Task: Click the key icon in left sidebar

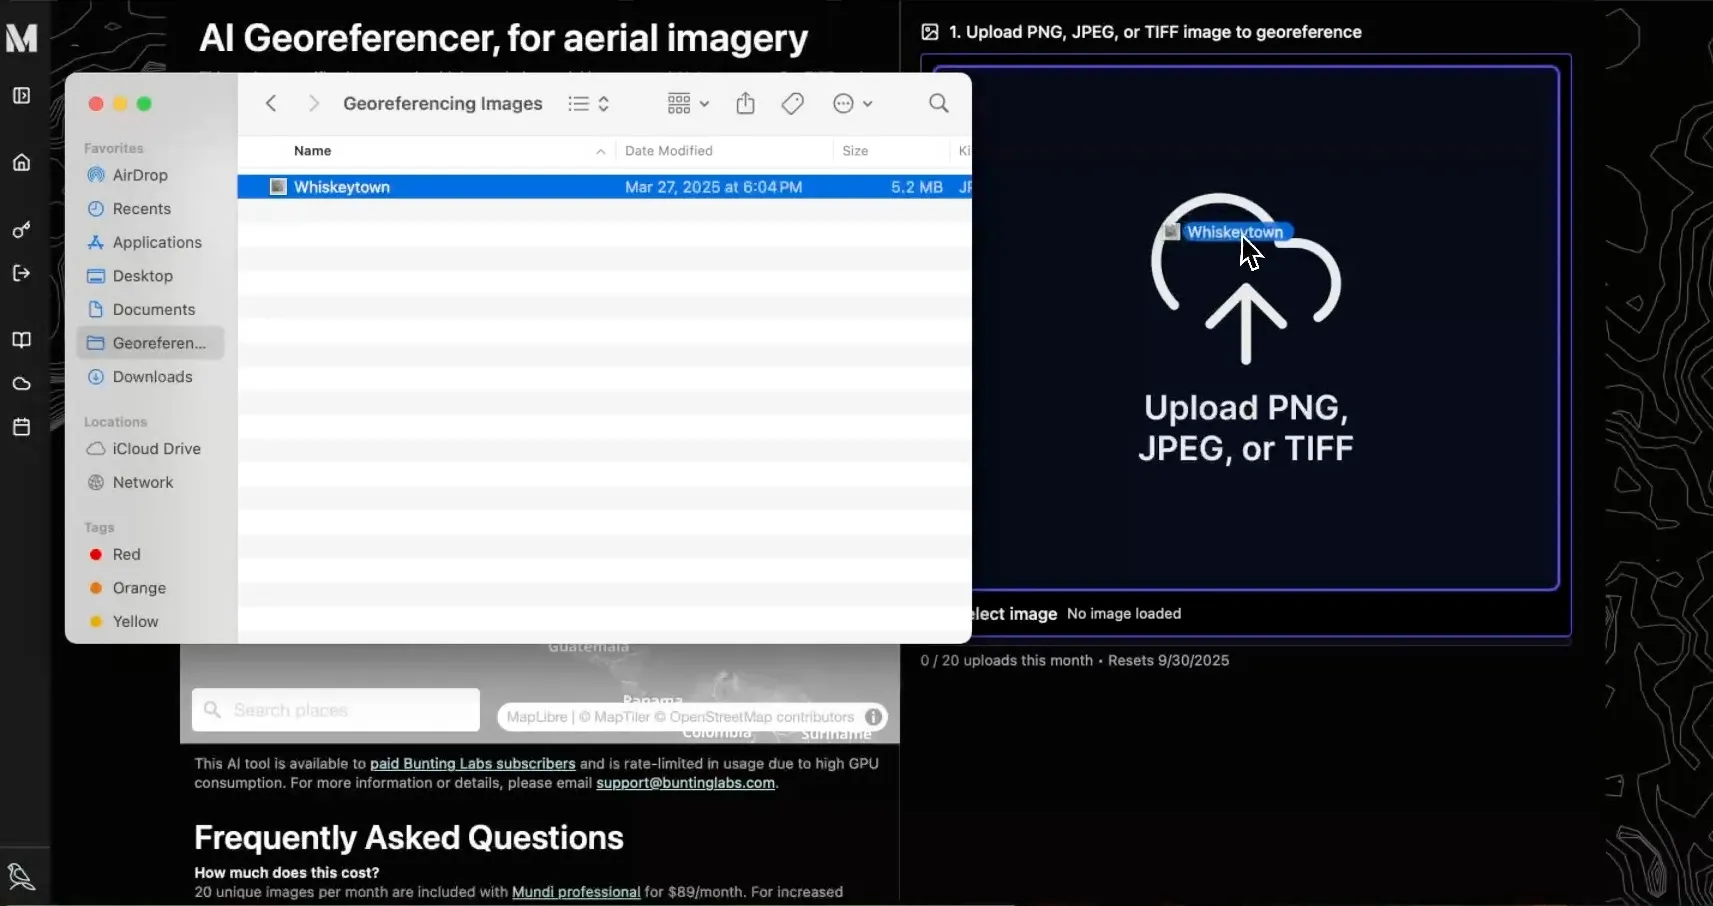Action: pyautogui.click(x=21, y=230)
